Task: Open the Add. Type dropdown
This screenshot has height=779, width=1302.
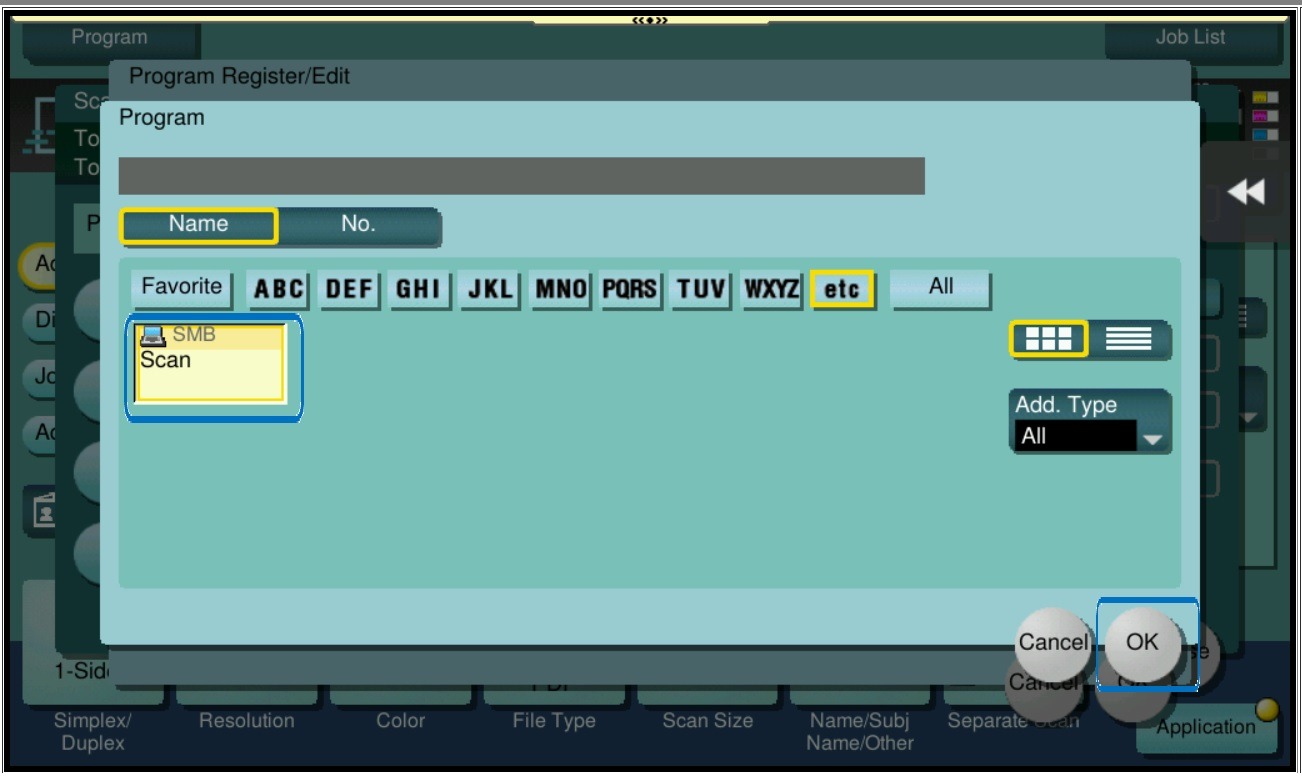Action: pyautogui.click(x=1089, y=422)
